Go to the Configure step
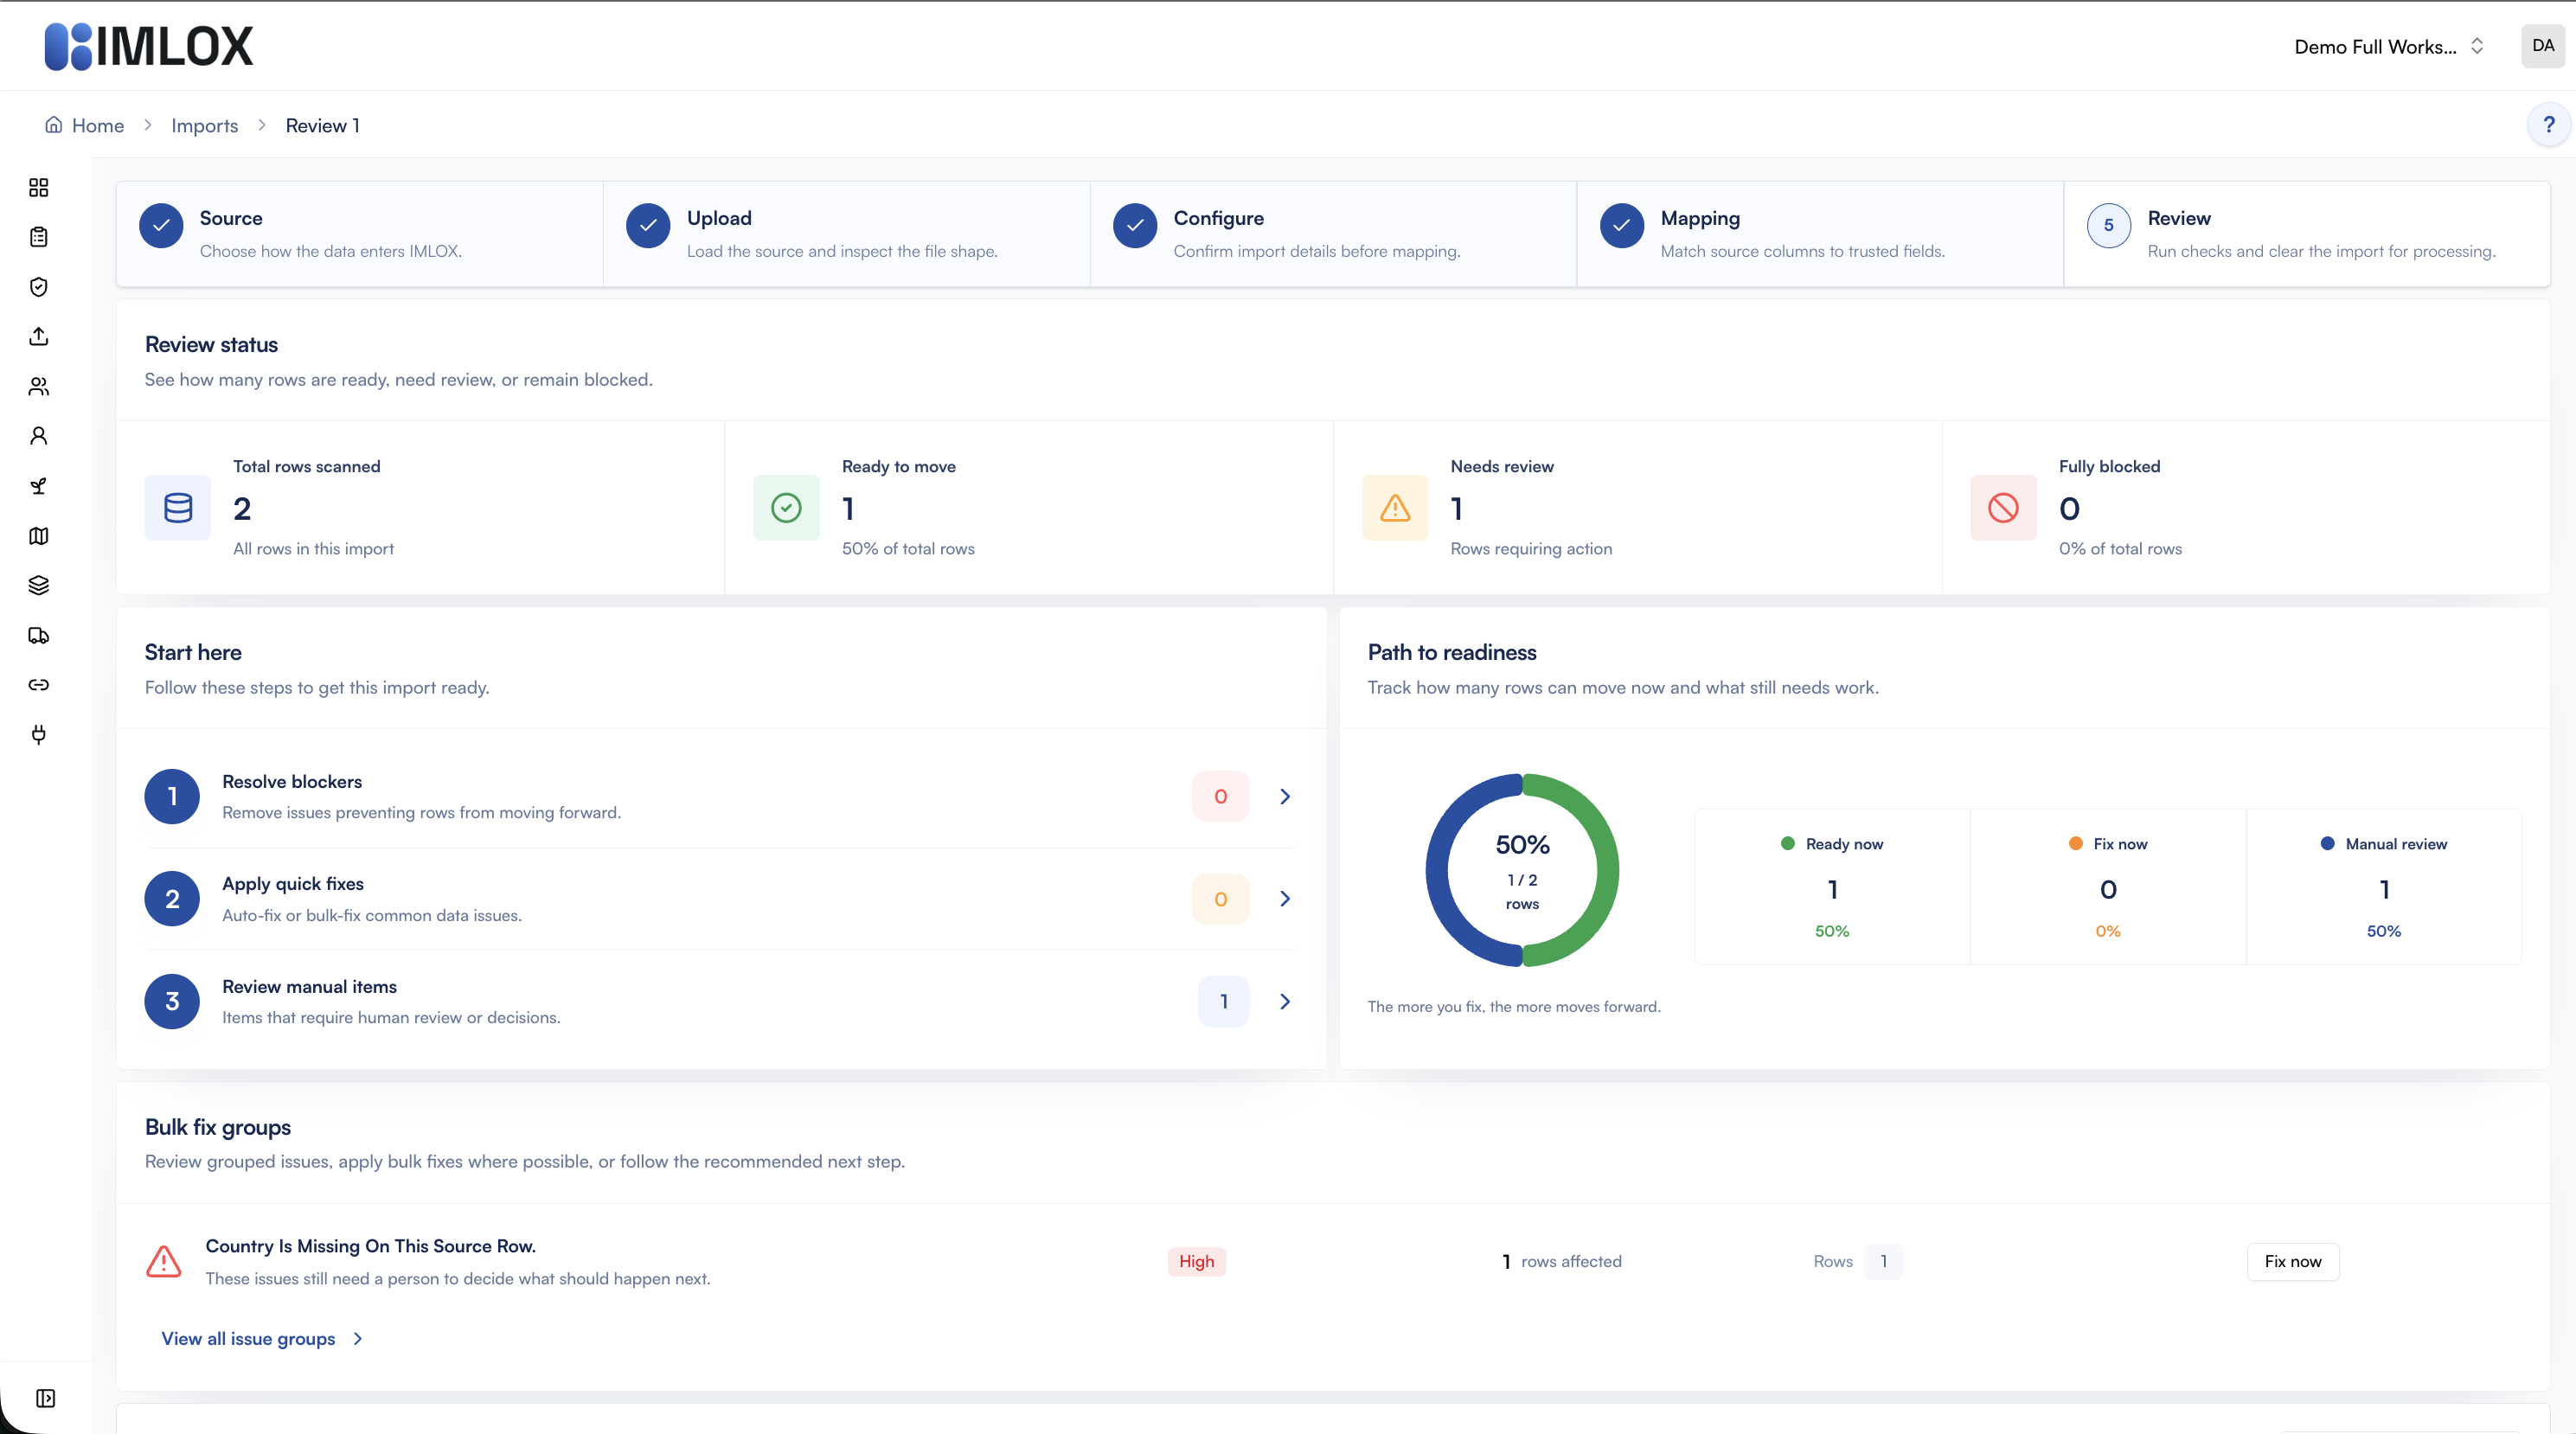The image size is (2576, 1434). (1333, 234)
